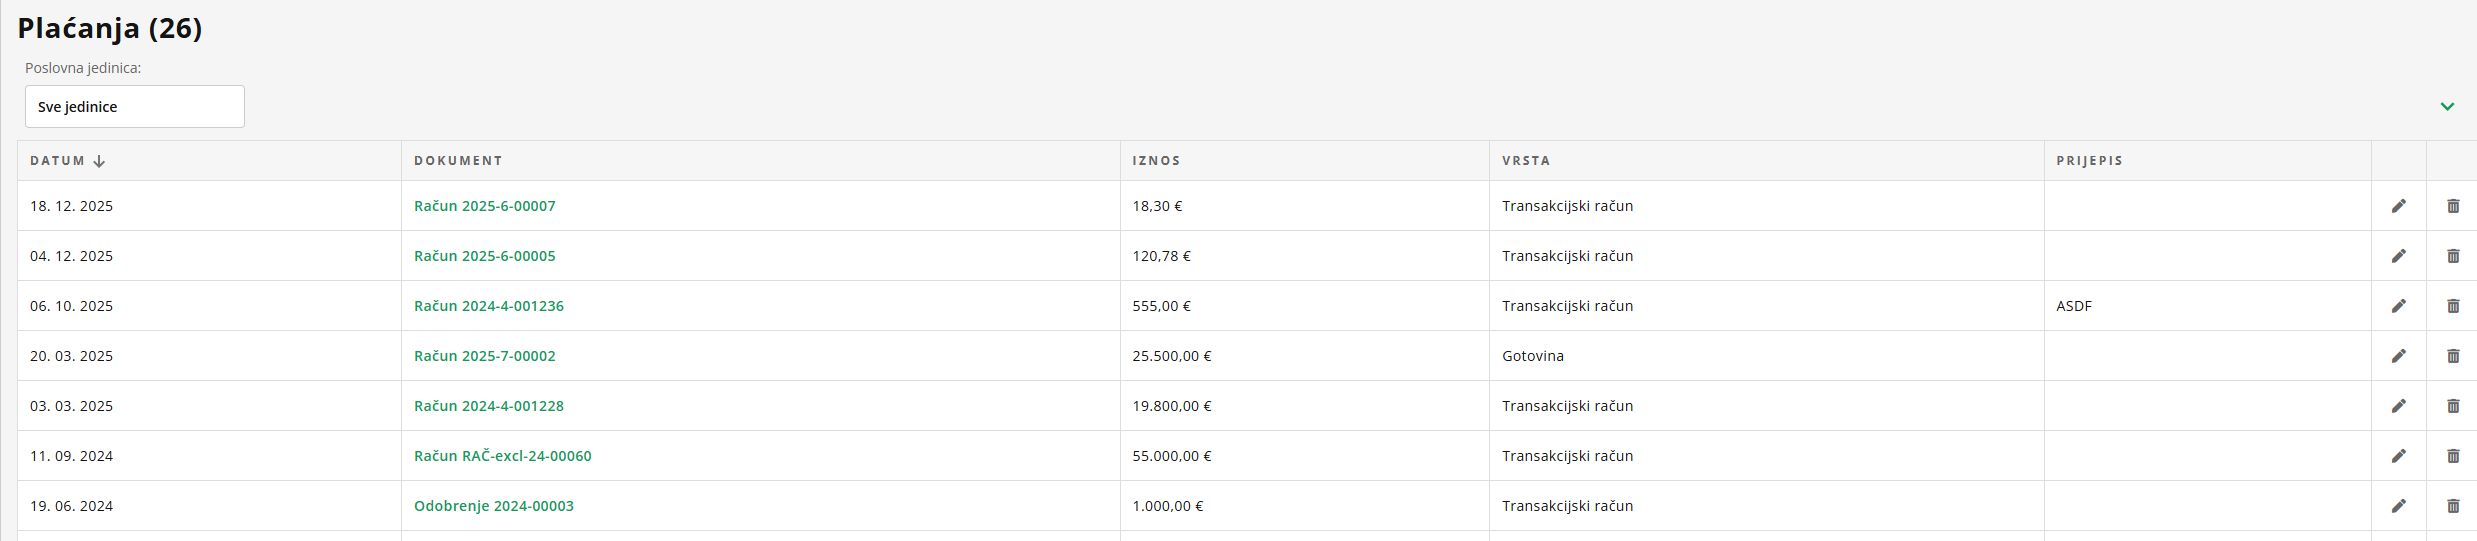2477x541 pixels.
Task: Edit the Gotovina payment of 25.500,00 €
Action: click(2398, 356)
